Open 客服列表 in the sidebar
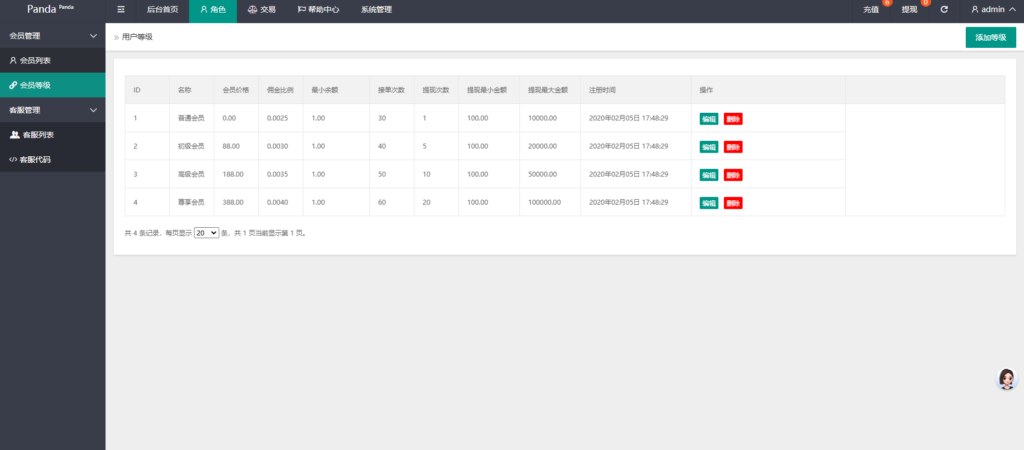Image resolution: width=1024 pixels, height=450 pixels. tap(52, 135)
